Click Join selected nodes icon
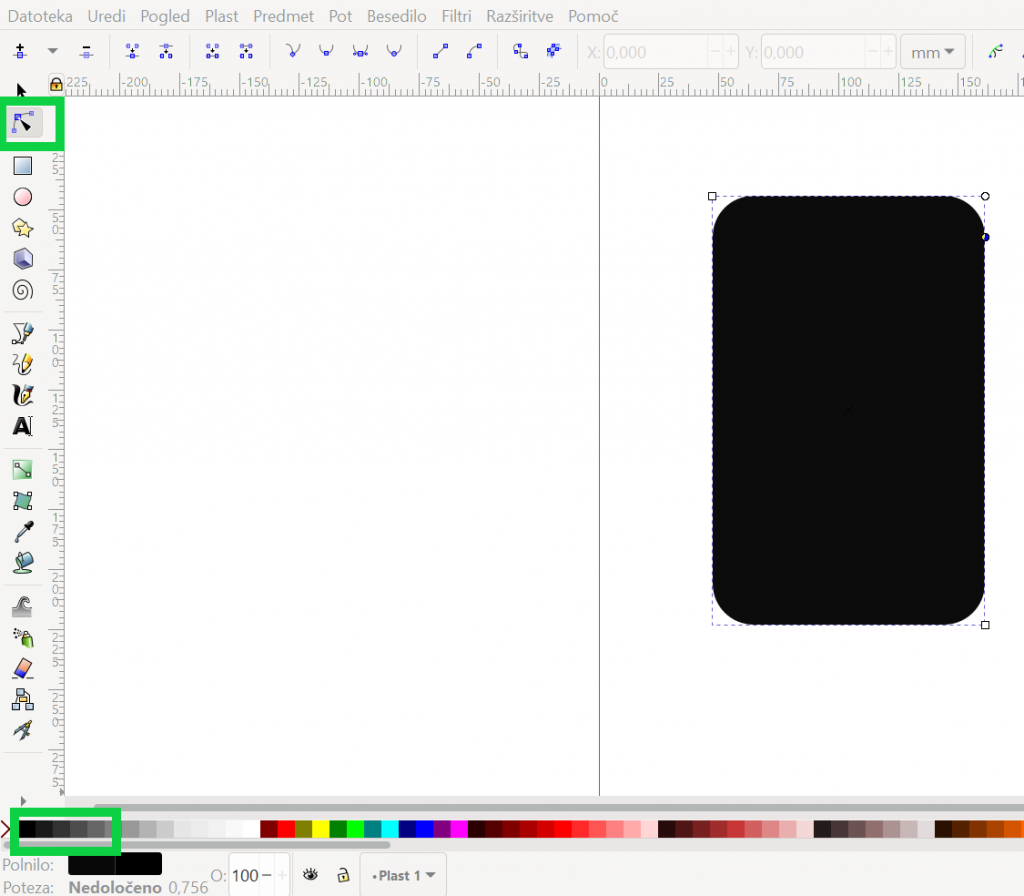Screen dimensions: 1024x896 (132, 51)
